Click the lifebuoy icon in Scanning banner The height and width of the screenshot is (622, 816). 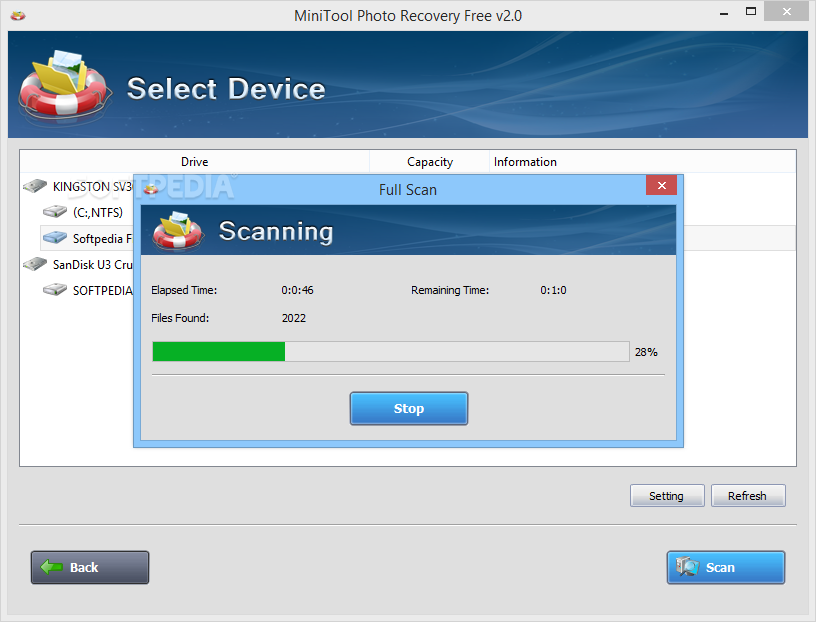pyautogui.click(x=177, y=231)
